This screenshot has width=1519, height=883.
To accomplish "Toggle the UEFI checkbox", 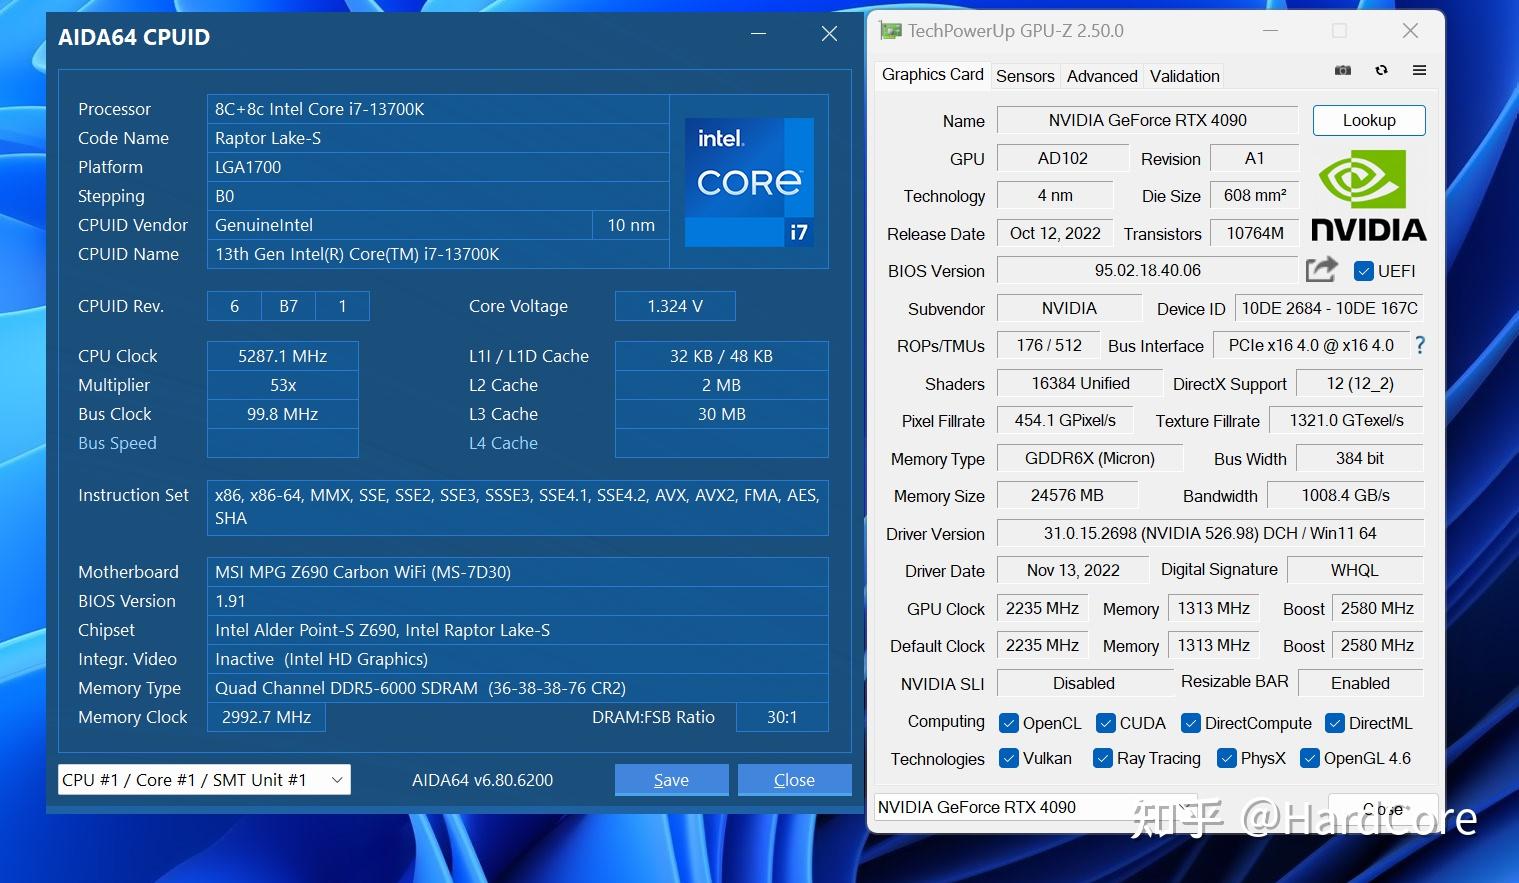I will (1363, 271).
